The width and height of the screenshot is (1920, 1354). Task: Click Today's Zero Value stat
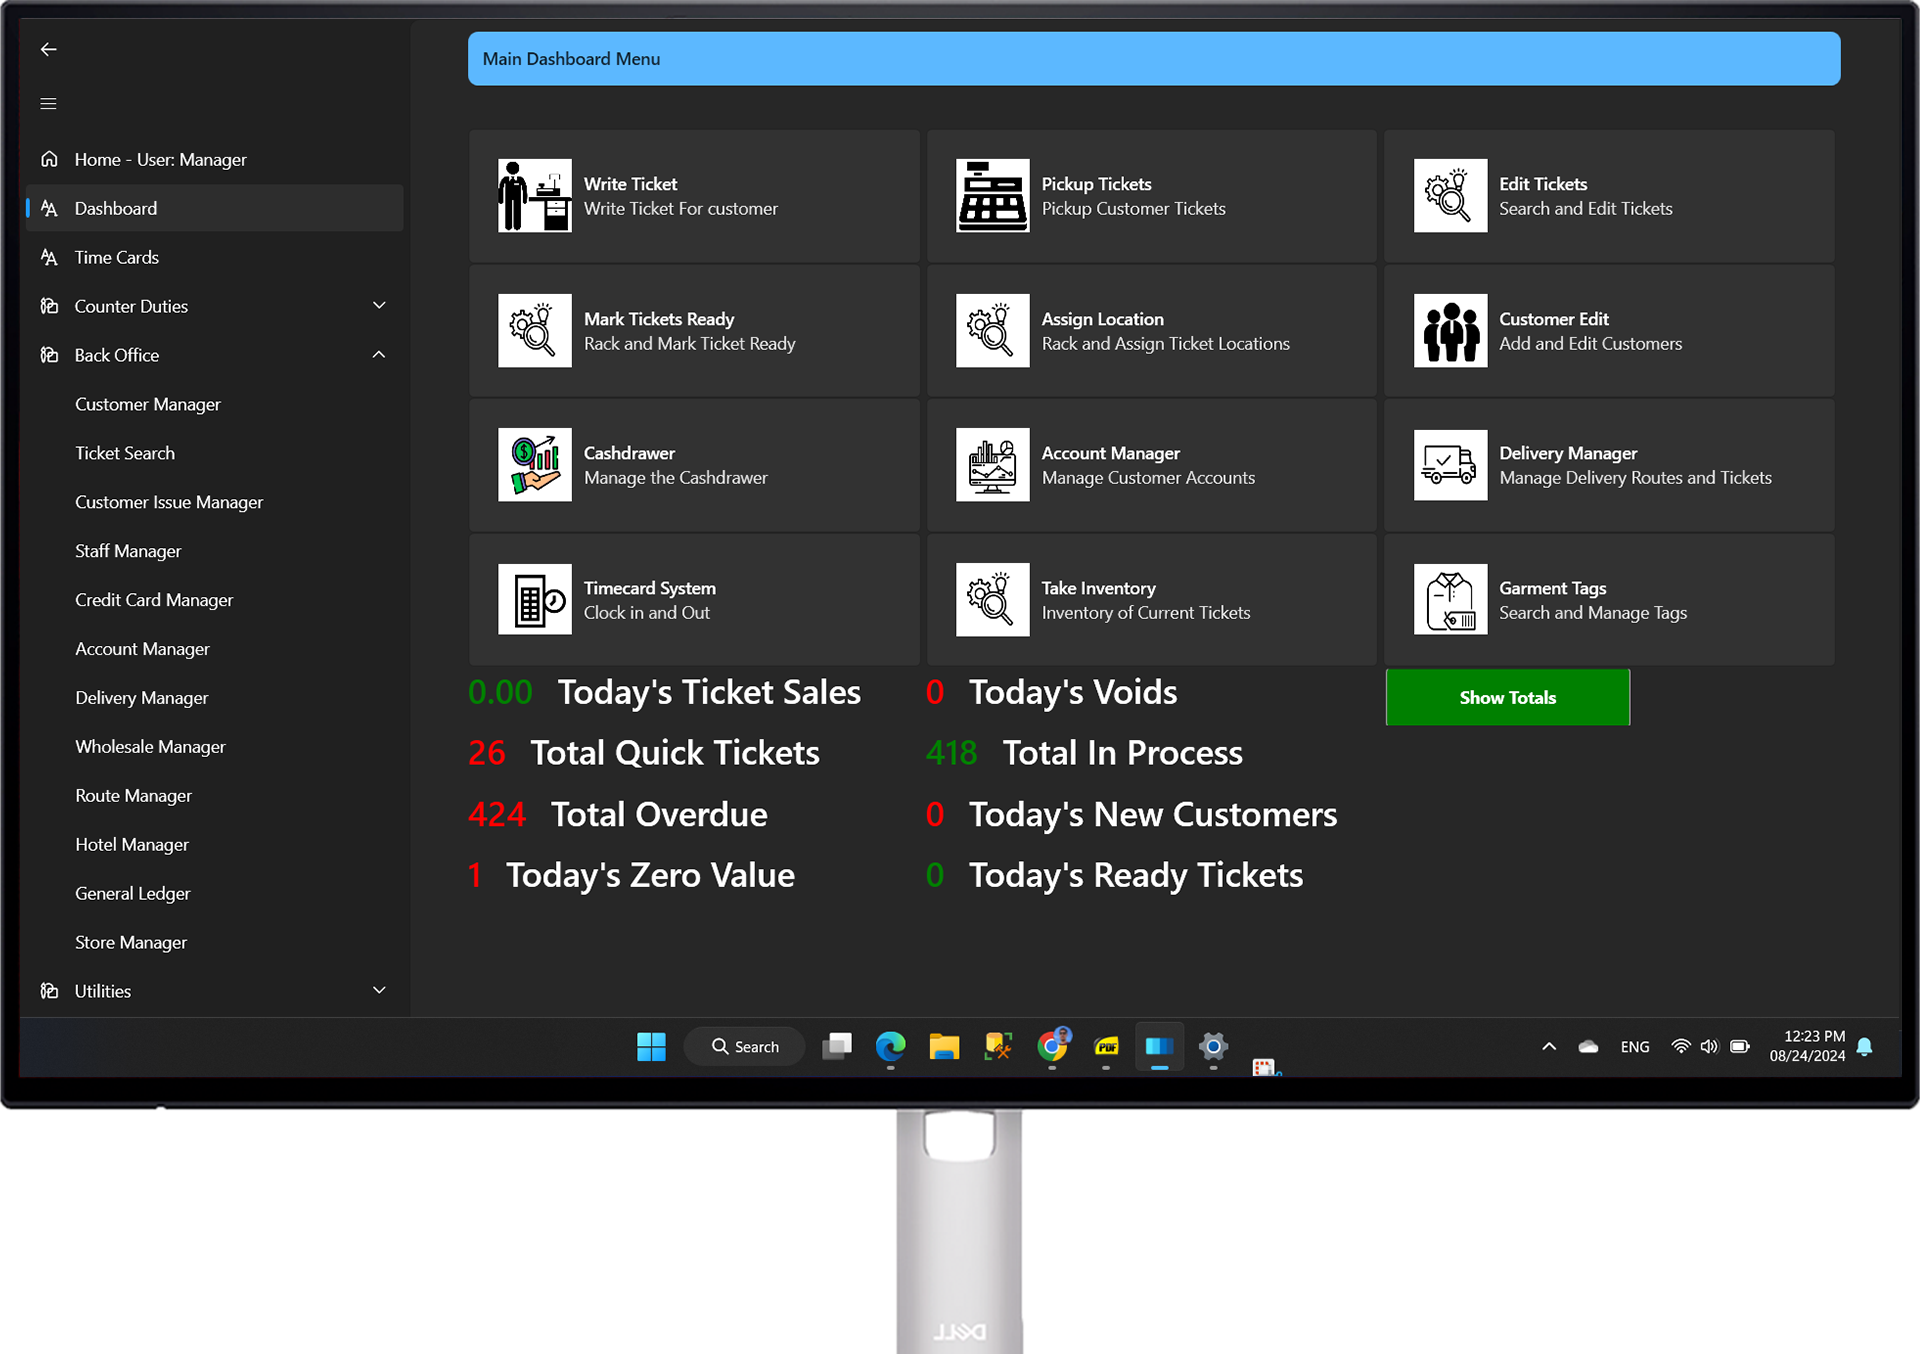click(x=631, y=876)
